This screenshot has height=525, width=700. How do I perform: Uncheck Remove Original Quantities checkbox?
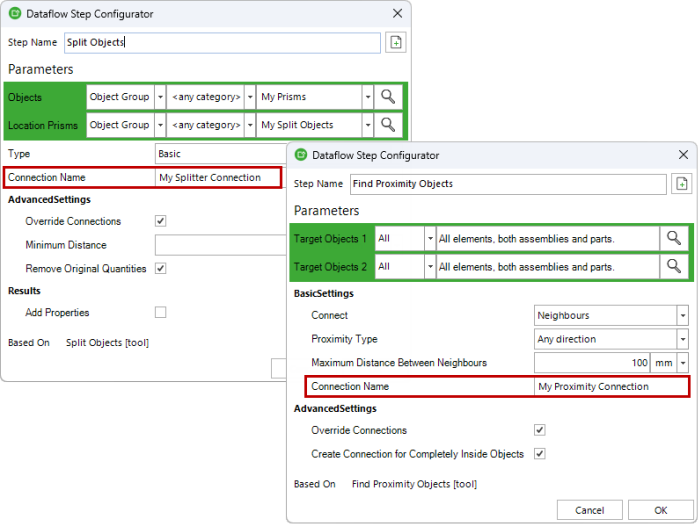click(x=160, y=268)
